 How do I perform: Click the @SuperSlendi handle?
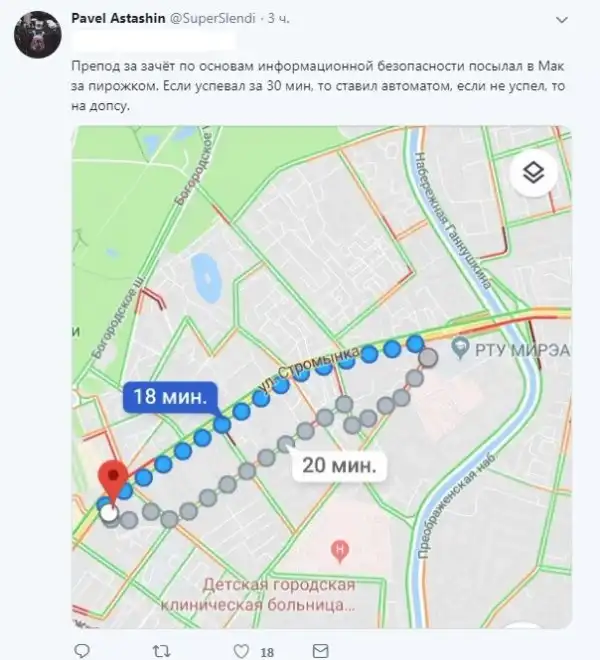212,19
